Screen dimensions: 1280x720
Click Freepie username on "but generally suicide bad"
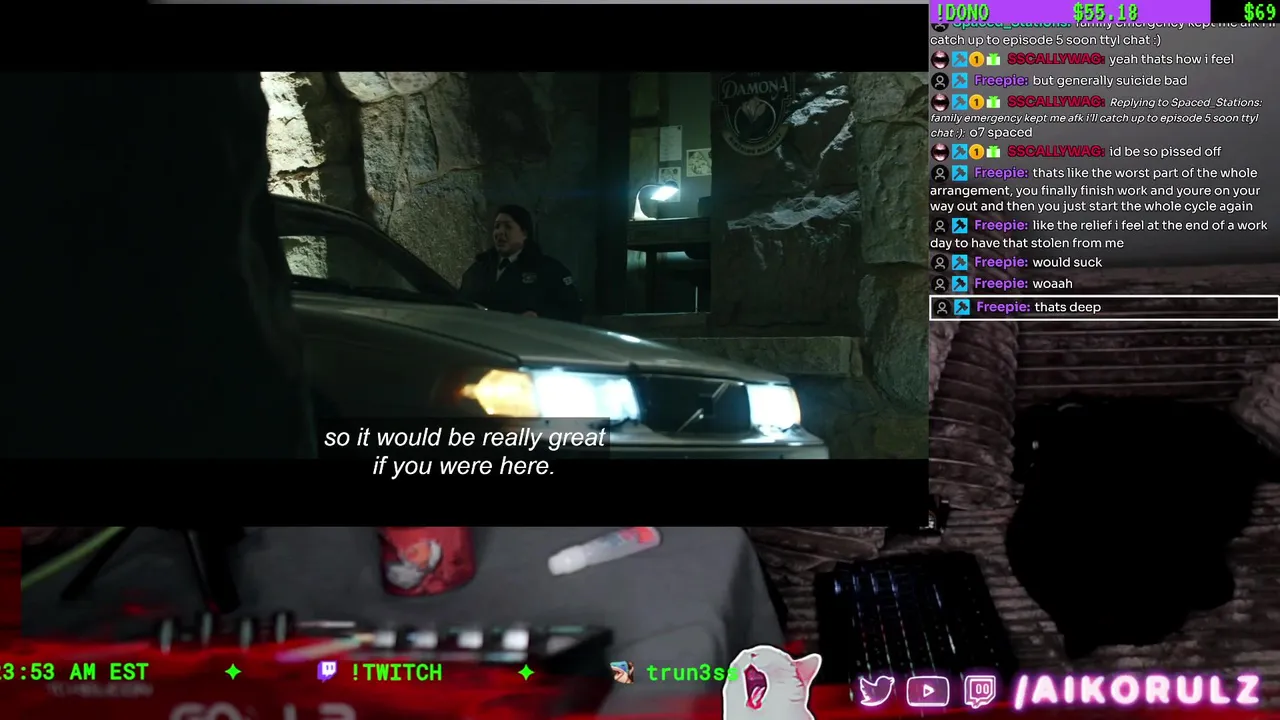(1001, 81)
